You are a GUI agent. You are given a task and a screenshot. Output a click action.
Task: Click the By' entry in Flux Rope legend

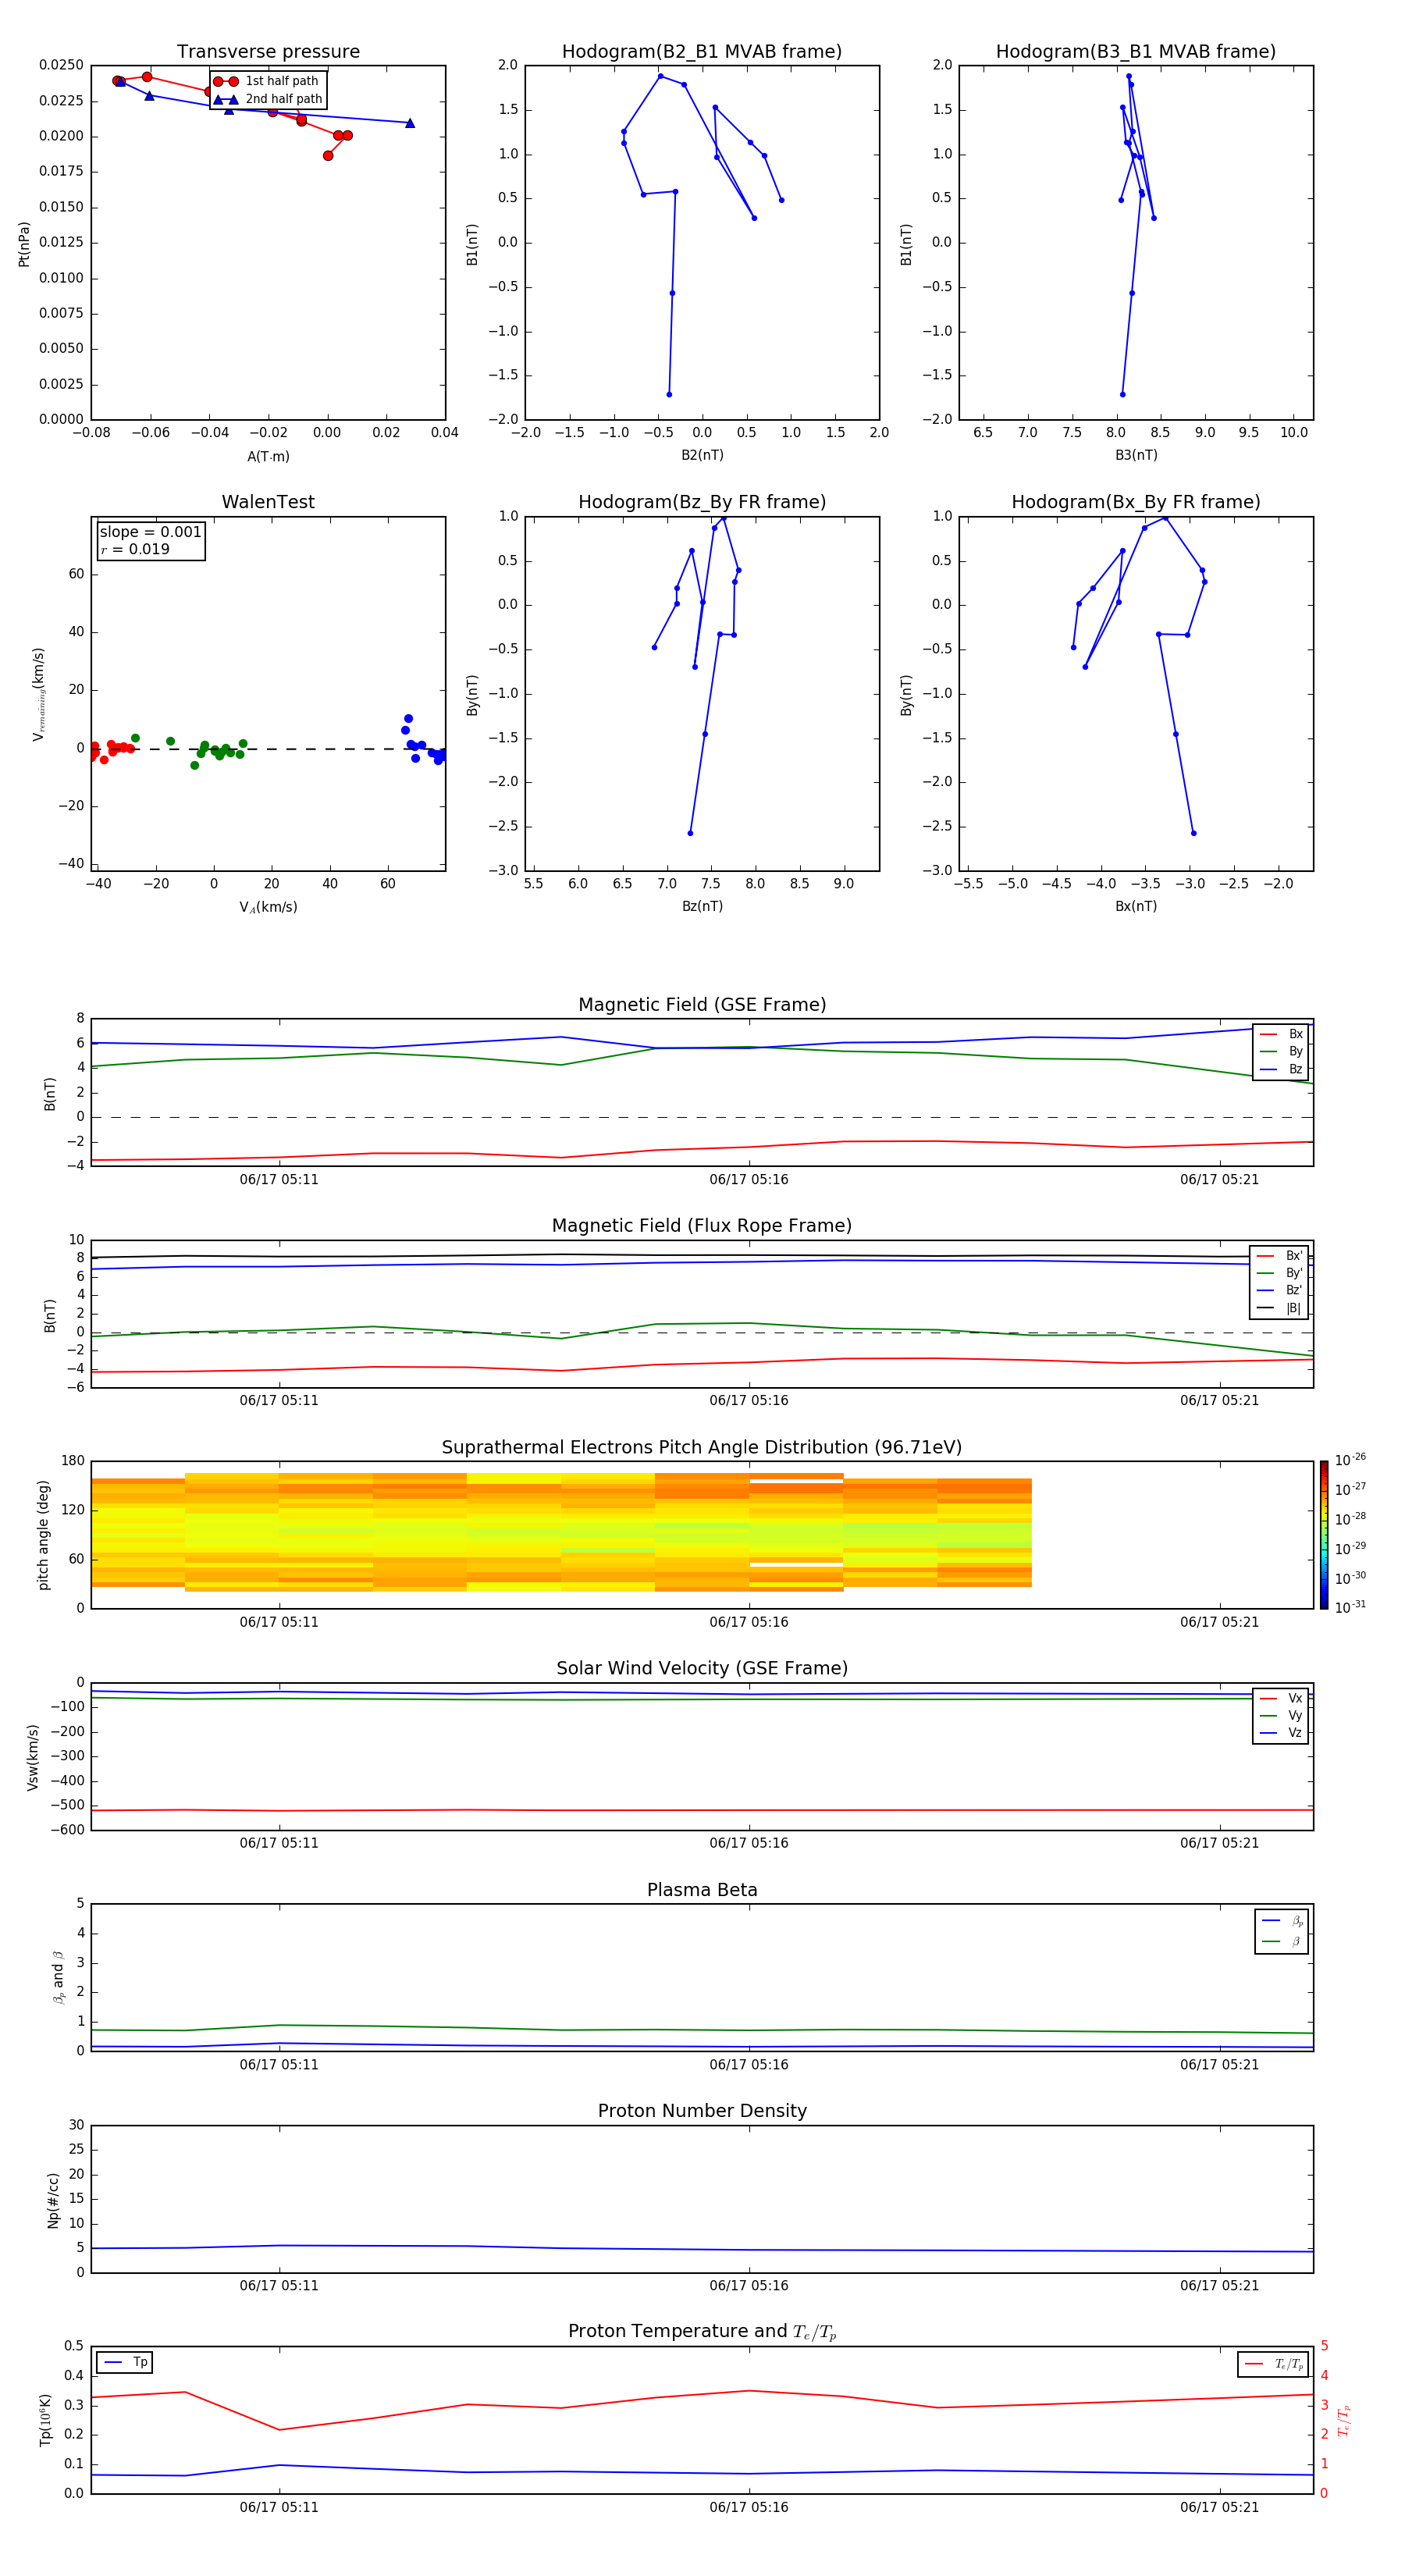[1280, 1273]
